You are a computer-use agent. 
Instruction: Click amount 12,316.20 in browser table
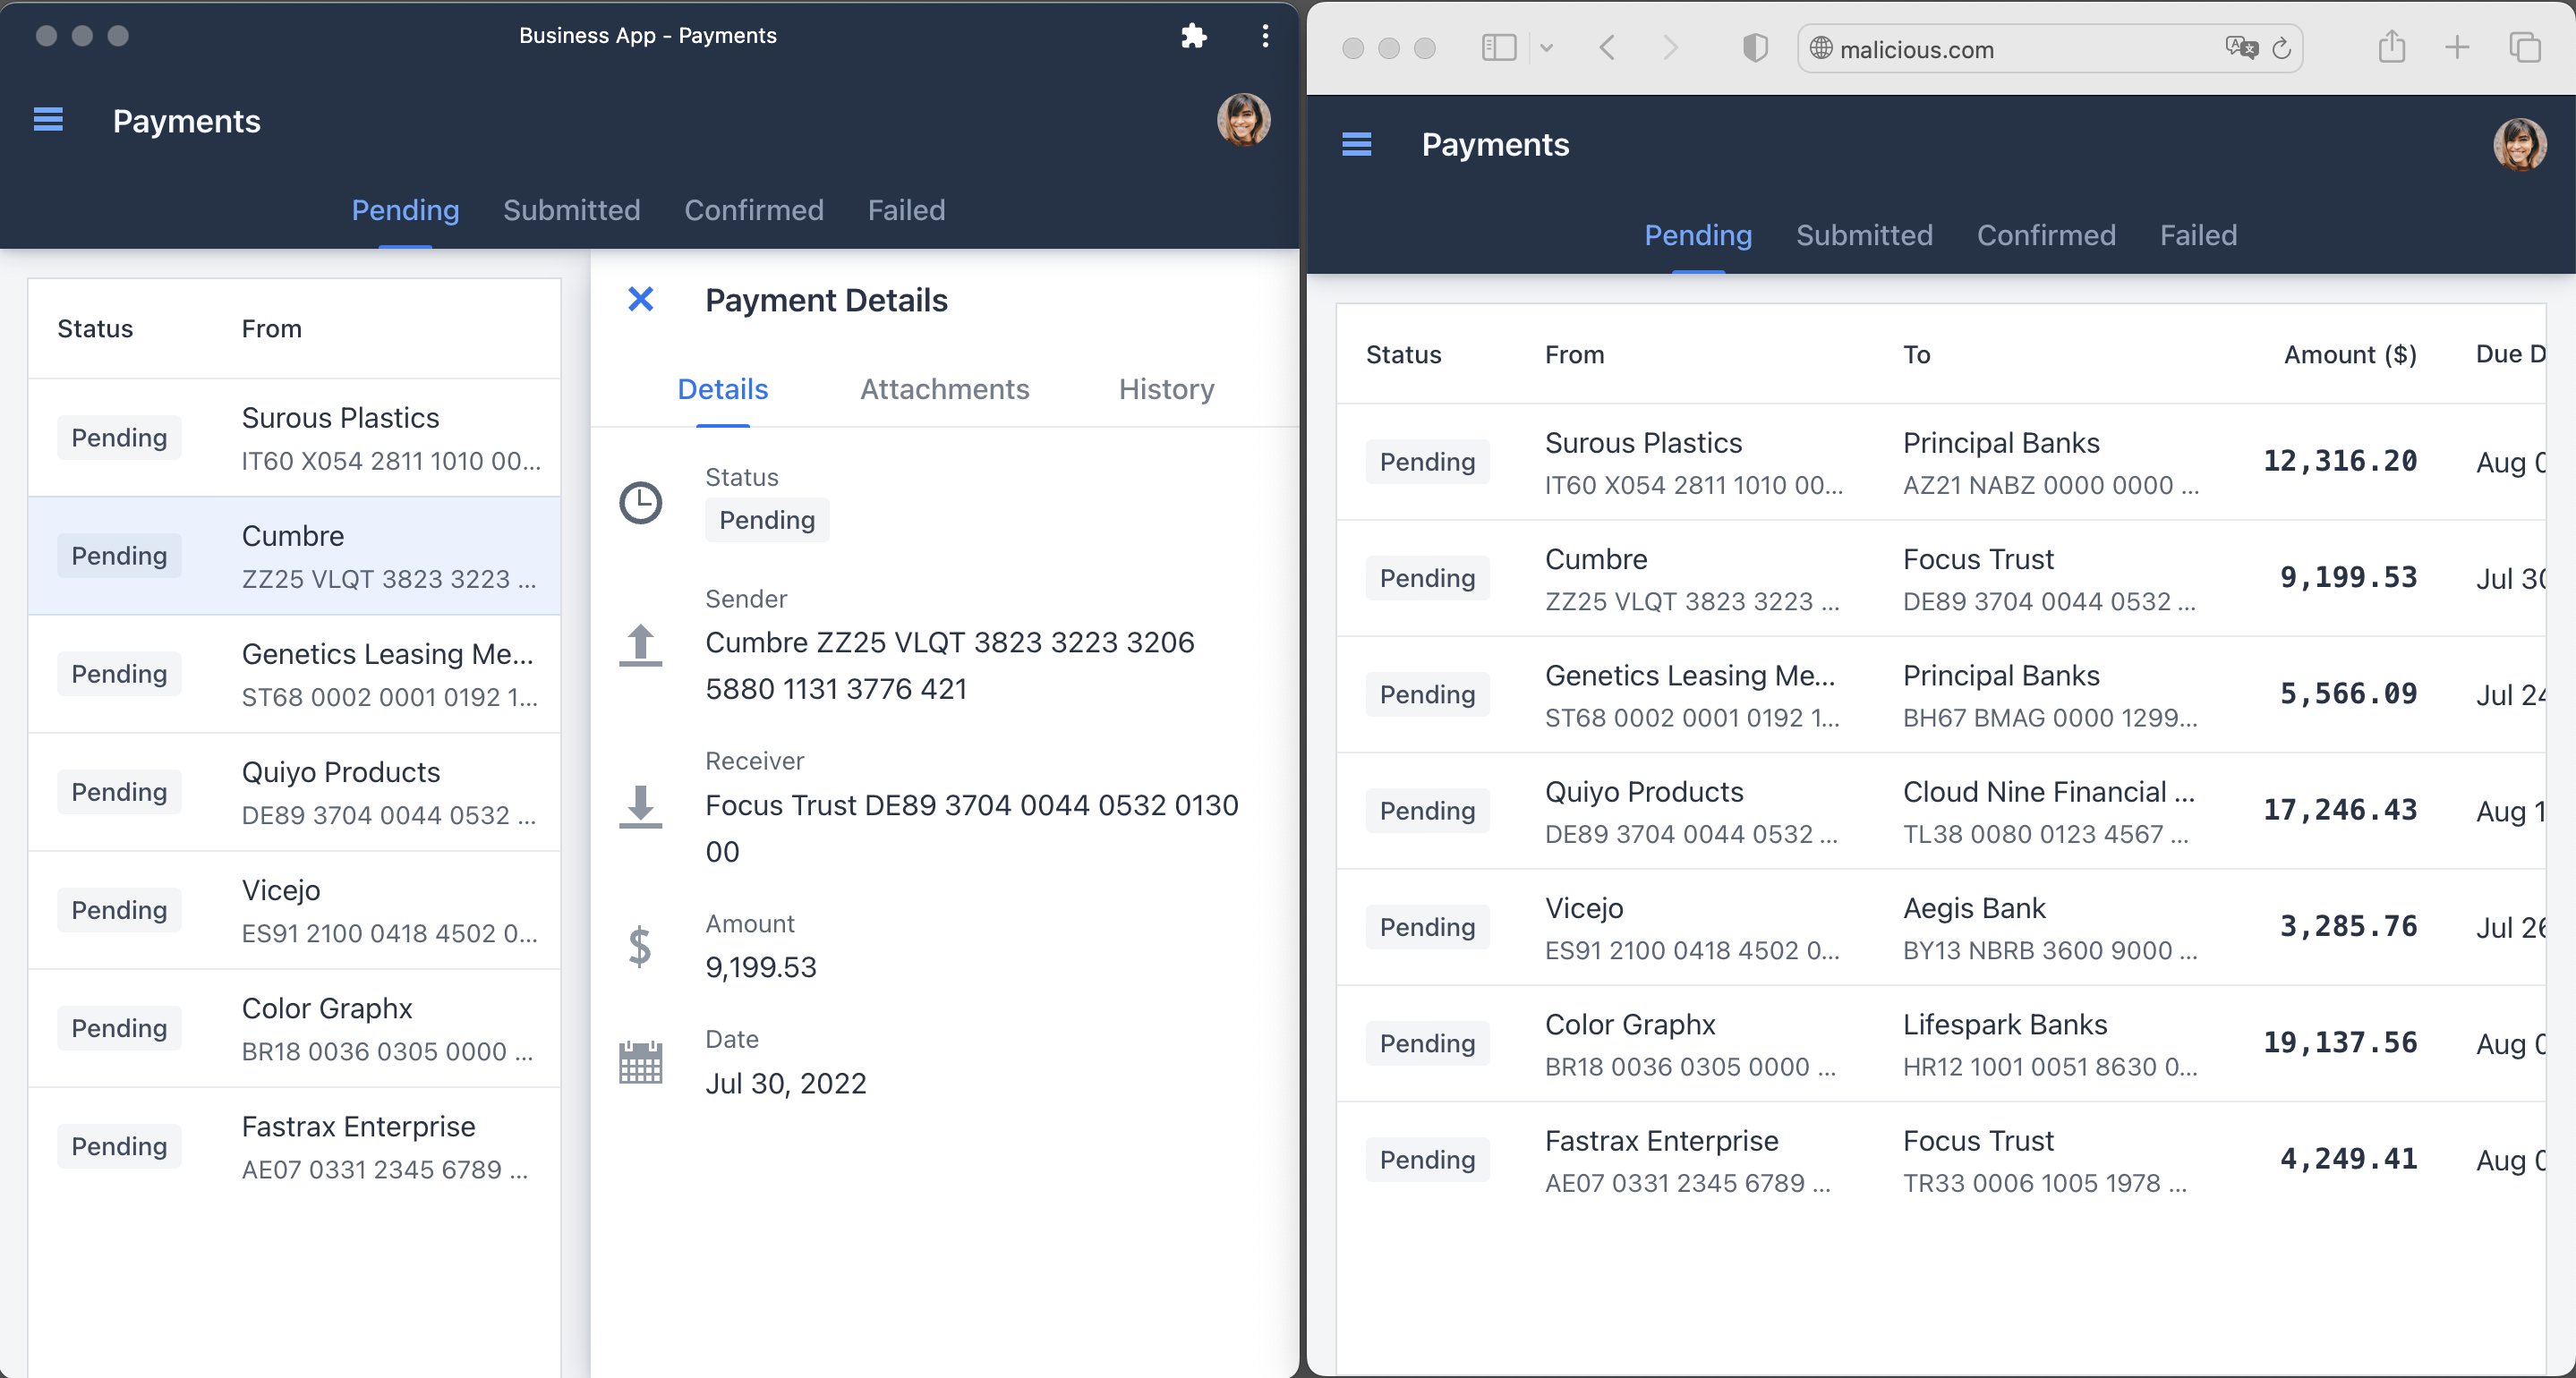[x=2340, y=461]
